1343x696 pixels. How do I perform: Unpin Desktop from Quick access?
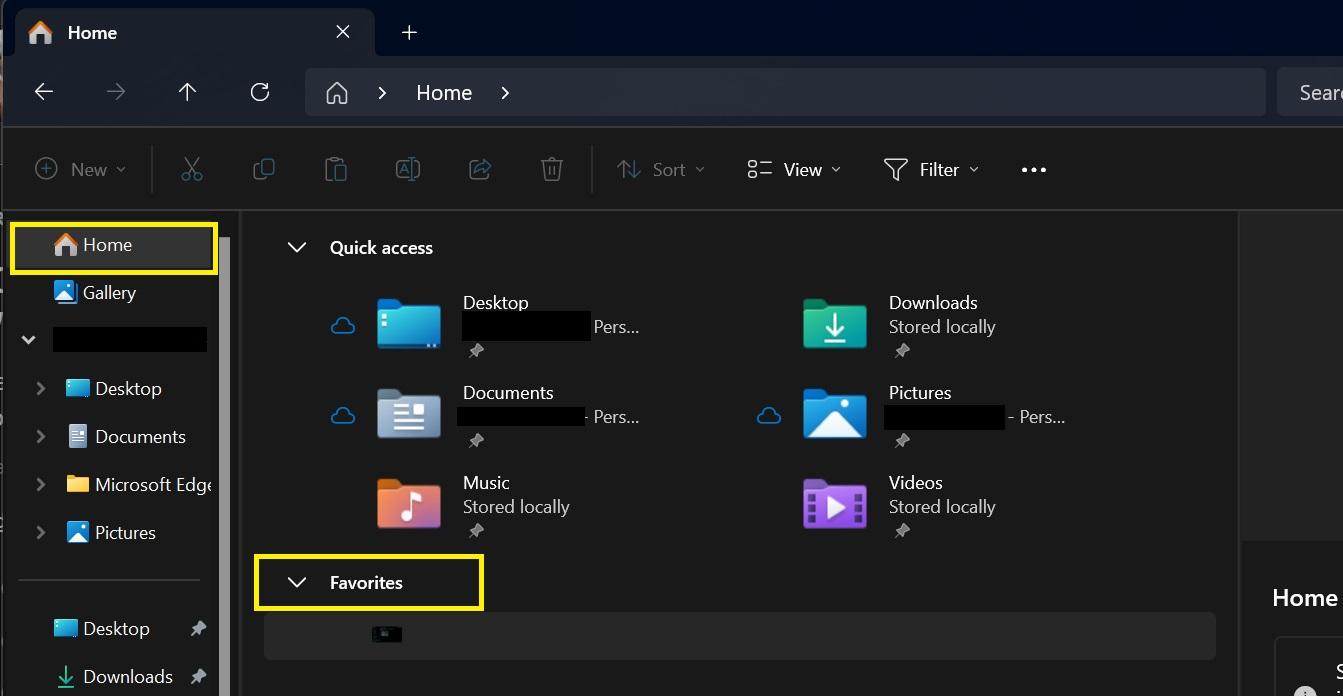477,350
